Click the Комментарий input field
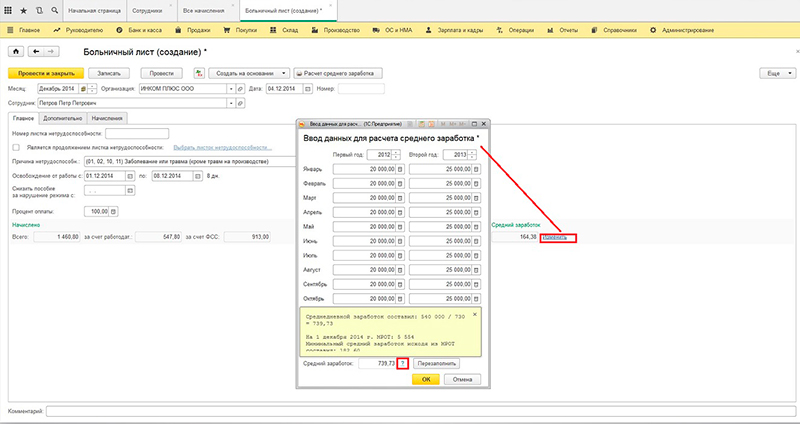The height and width of the screenshot is (424, 800). tap(420, 411)
